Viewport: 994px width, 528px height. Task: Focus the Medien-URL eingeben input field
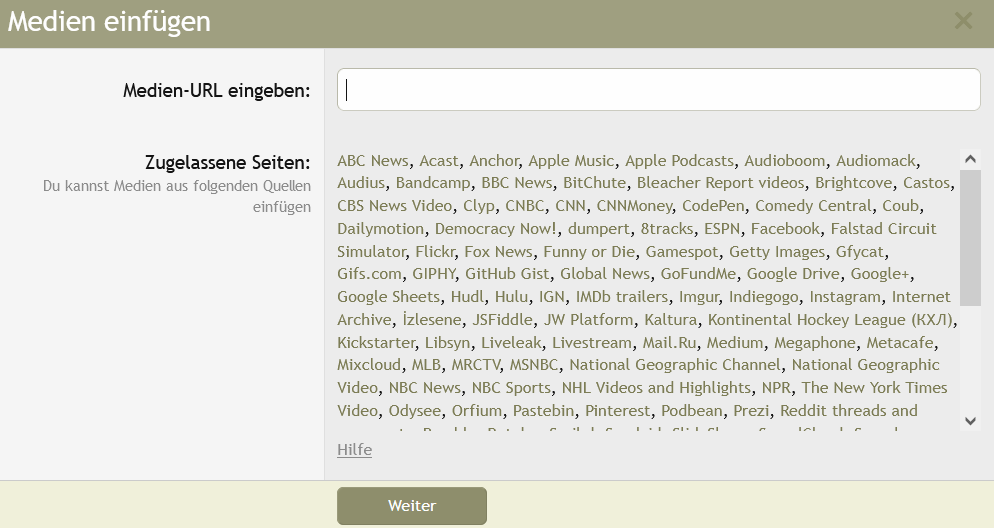click(659, 89)
